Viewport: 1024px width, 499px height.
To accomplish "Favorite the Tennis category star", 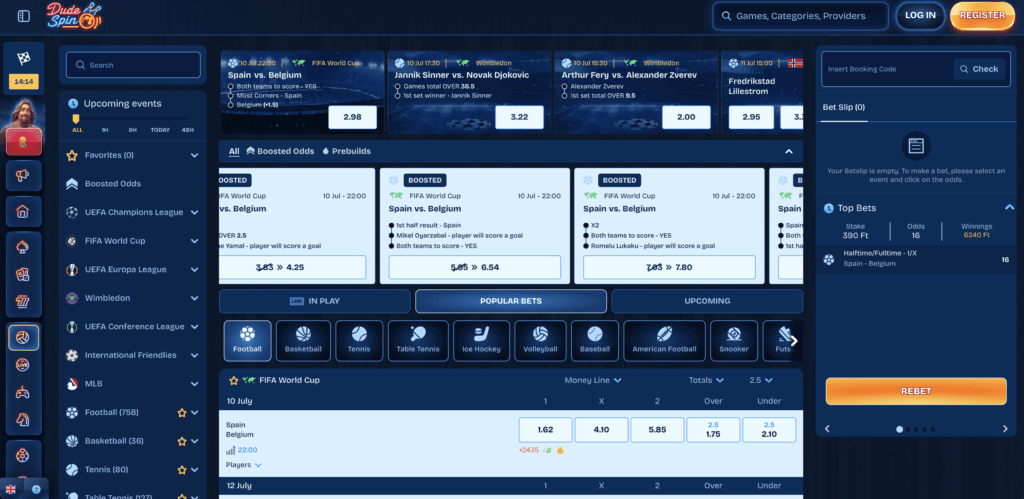I will coord(182,470).
